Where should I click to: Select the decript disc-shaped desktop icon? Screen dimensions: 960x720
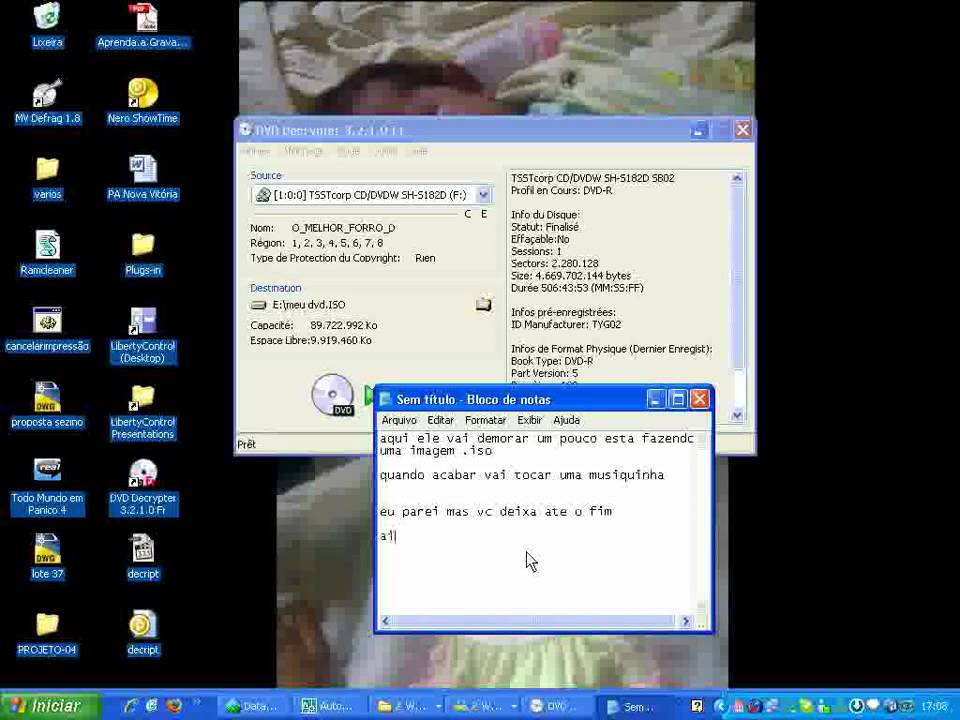(143, 632)
